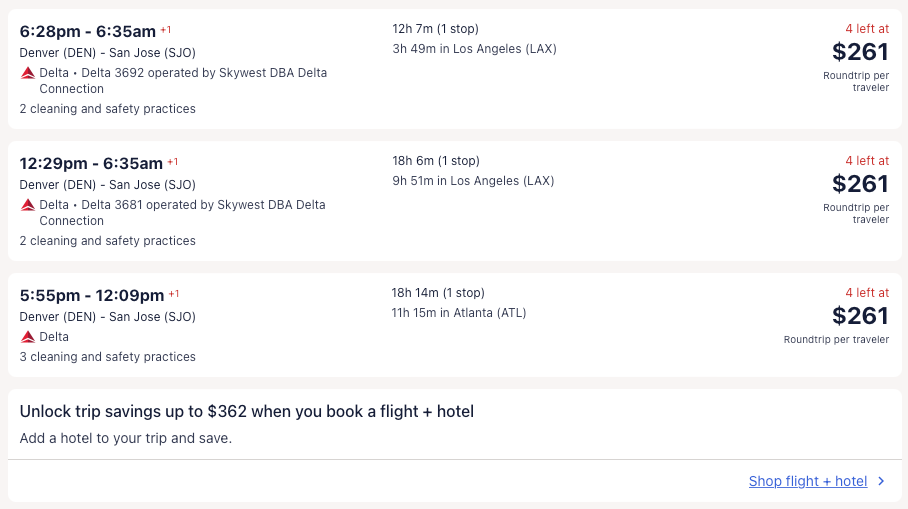This screenshot has width=908, height=509.
Task: Click 3h 49m Los Angeles layover details
Action: 474,49
